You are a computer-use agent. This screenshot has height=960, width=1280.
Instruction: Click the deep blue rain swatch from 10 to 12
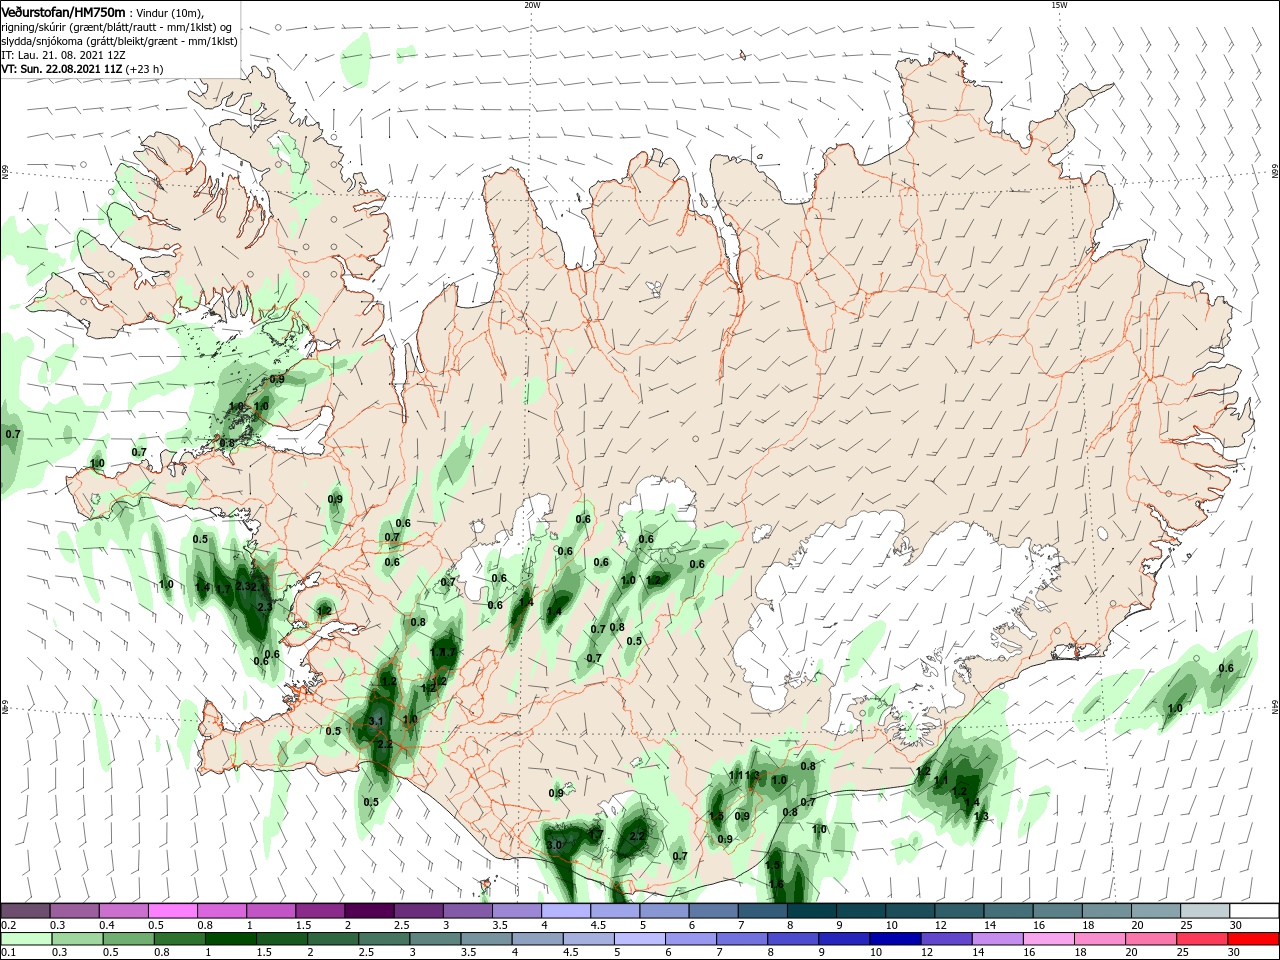coord(897,939)
